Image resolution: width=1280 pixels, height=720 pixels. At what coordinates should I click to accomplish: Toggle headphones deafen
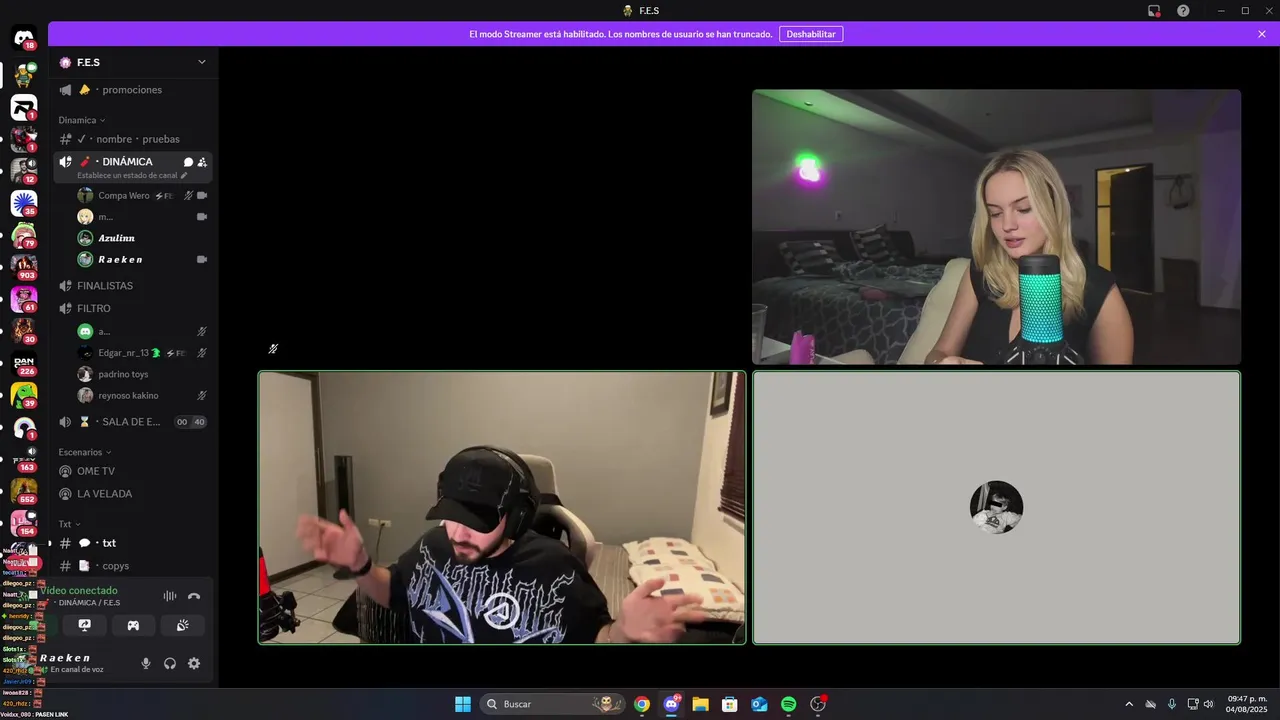[x=170, y=663]
